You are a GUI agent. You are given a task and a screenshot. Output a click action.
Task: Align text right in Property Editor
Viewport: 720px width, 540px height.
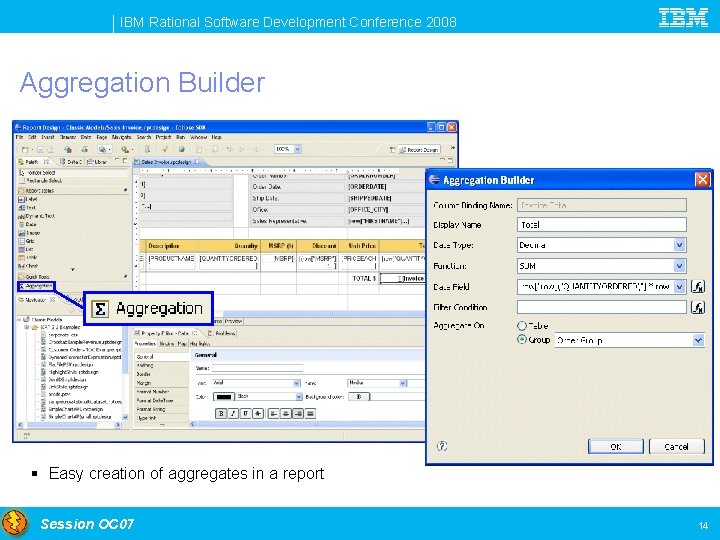click(298, 414)
